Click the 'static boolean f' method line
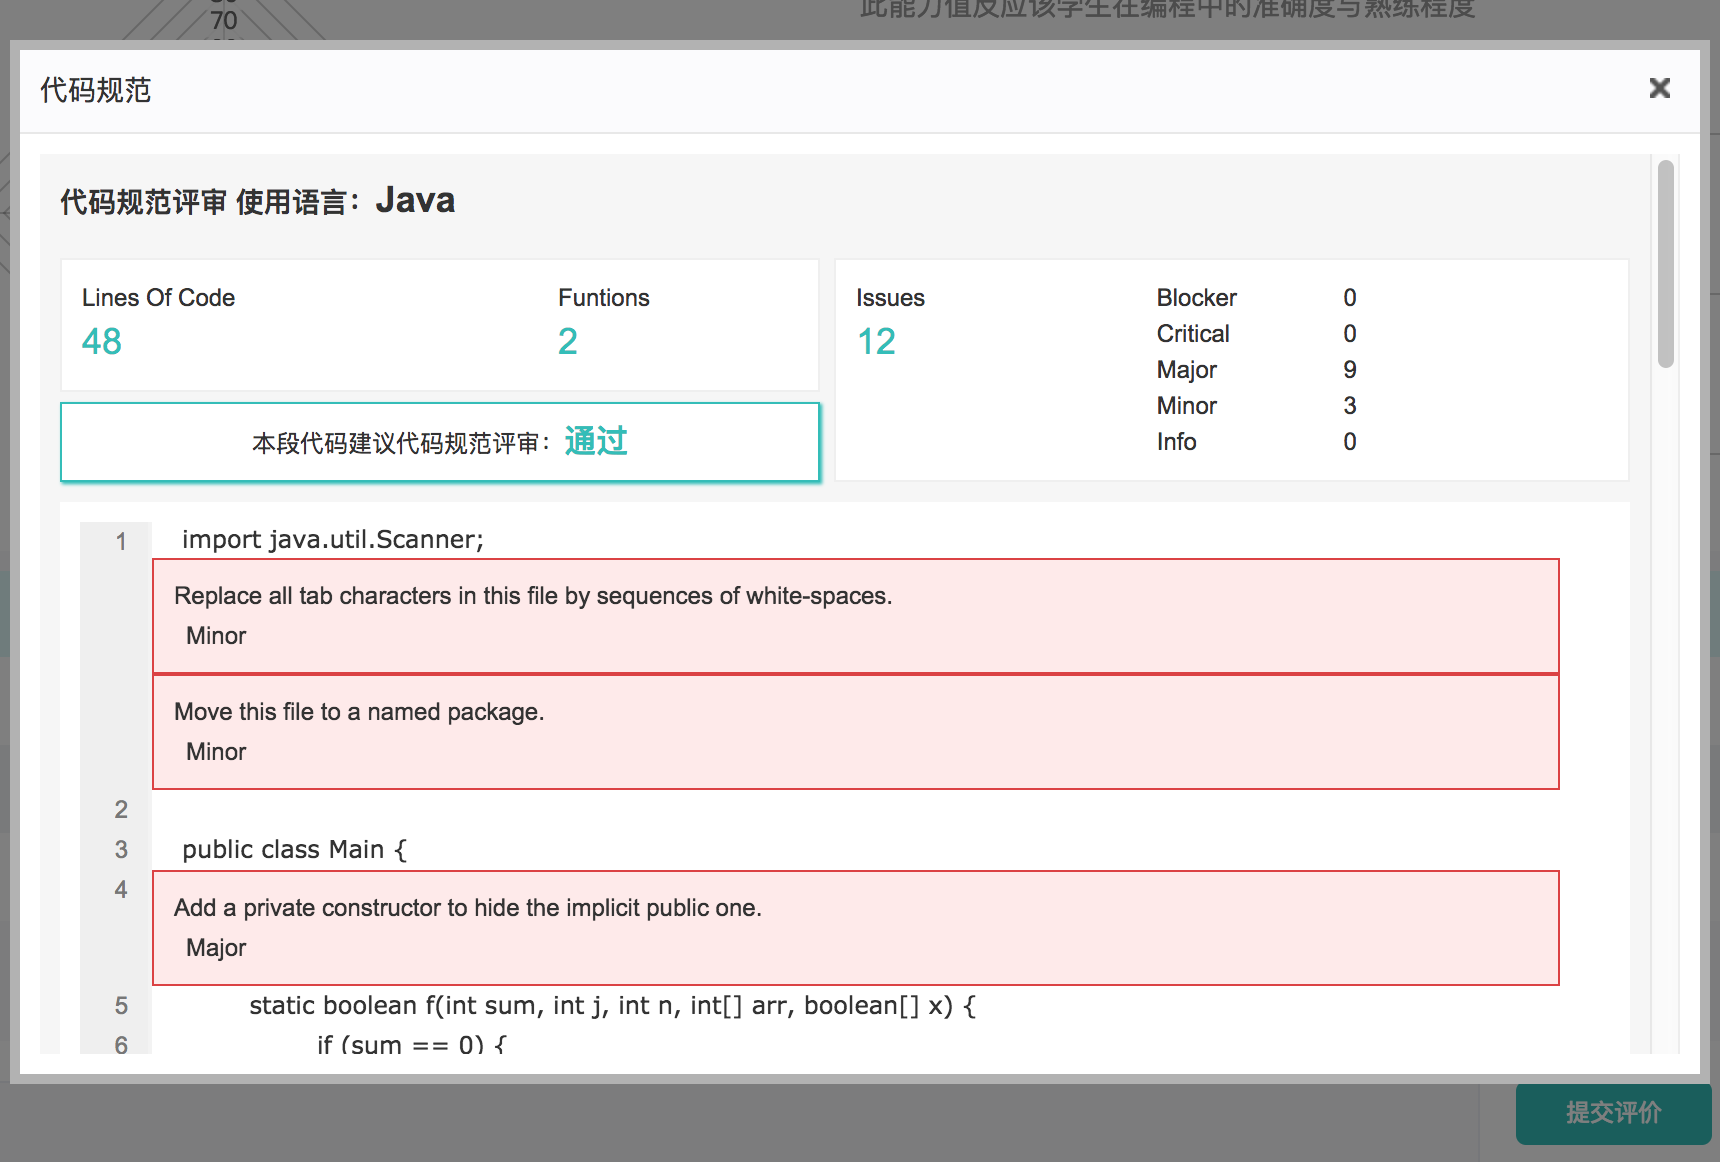 click(x=611, y=1006)
